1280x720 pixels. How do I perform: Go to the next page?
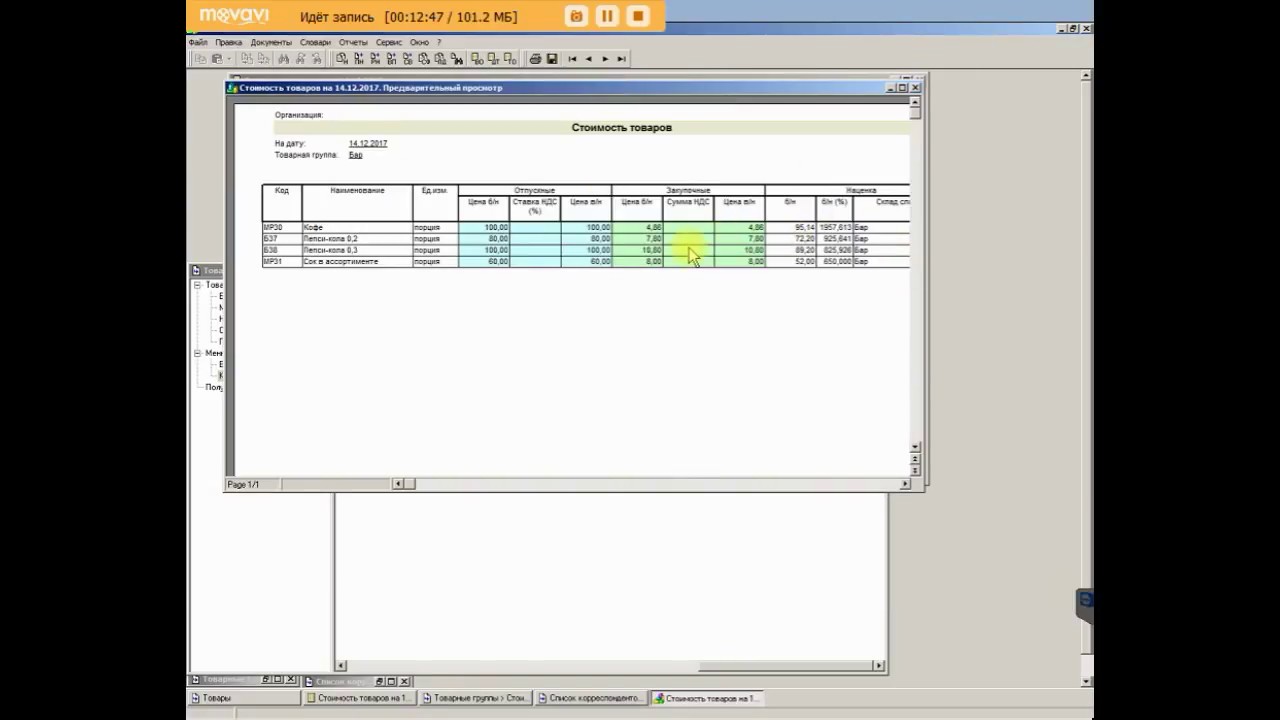pyautogui.click(x=605, y=59)
